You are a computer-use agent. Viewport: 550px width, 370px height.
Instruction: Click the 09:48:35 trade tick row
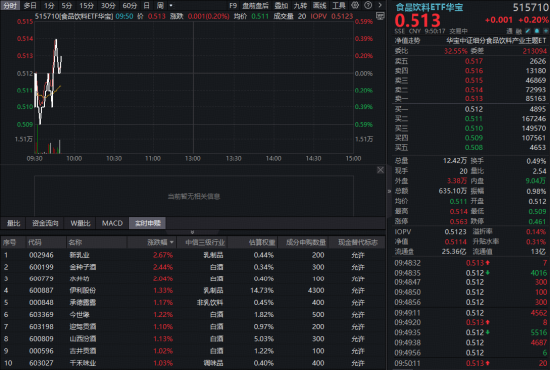(470, 273)
